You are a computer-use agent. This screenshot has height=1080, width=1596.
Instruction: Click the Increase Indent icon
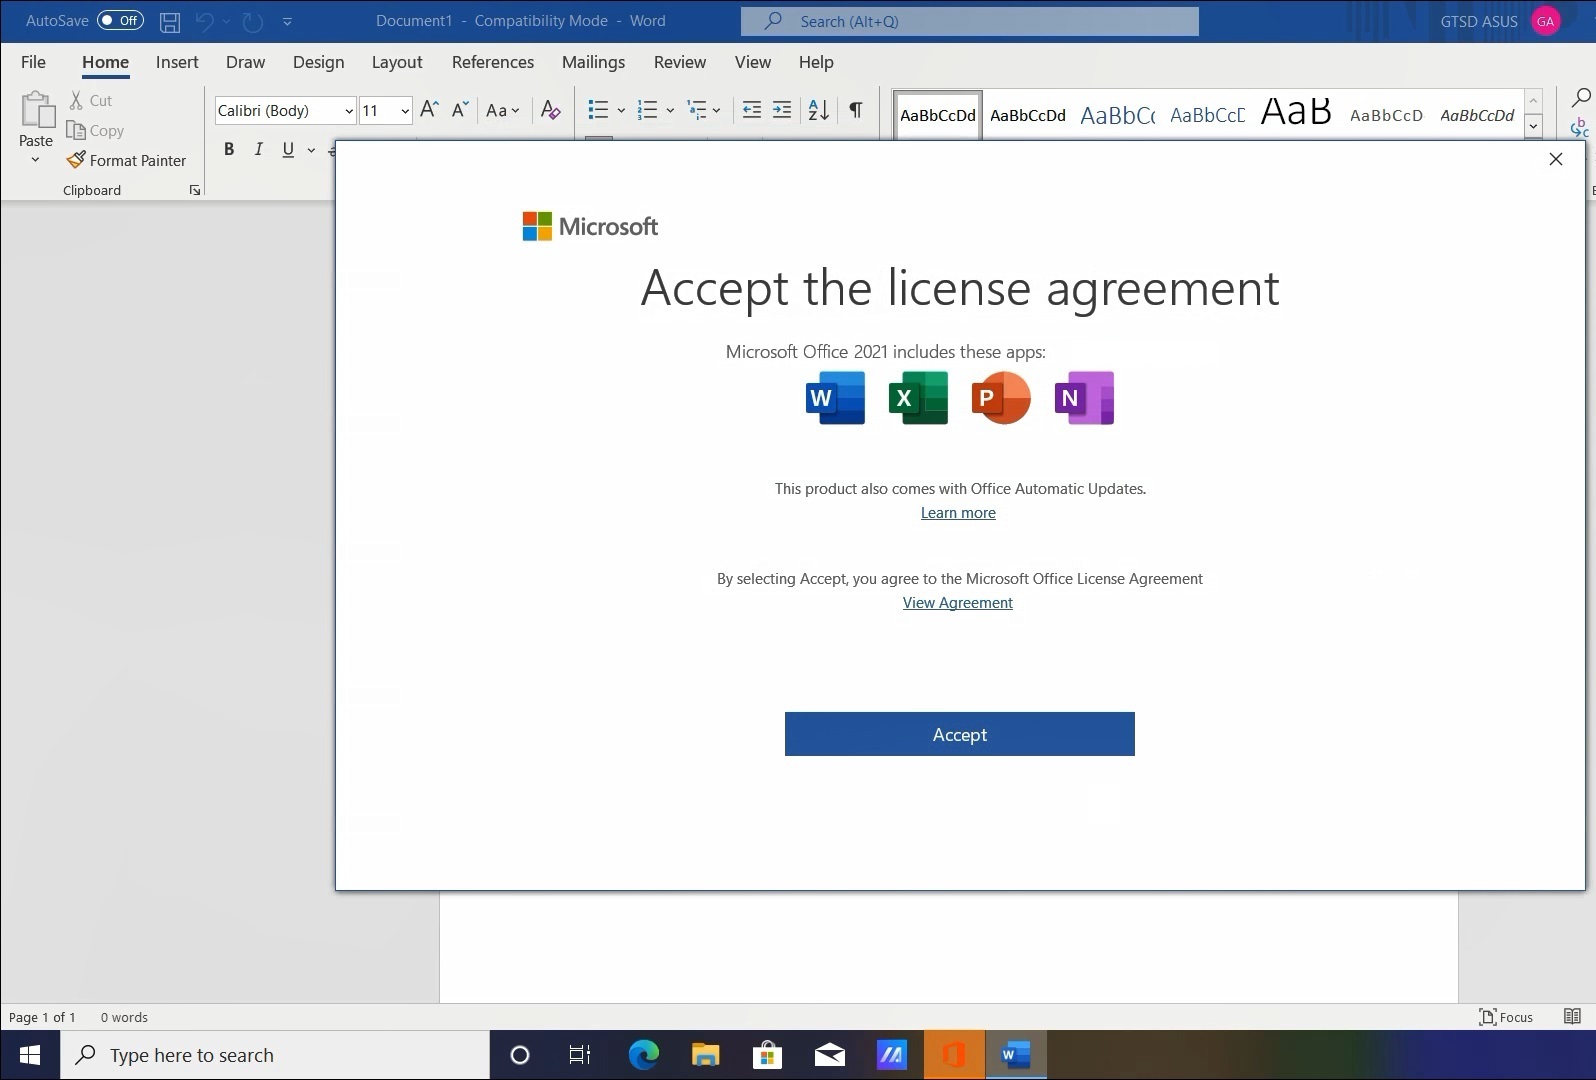pos(782,109)
